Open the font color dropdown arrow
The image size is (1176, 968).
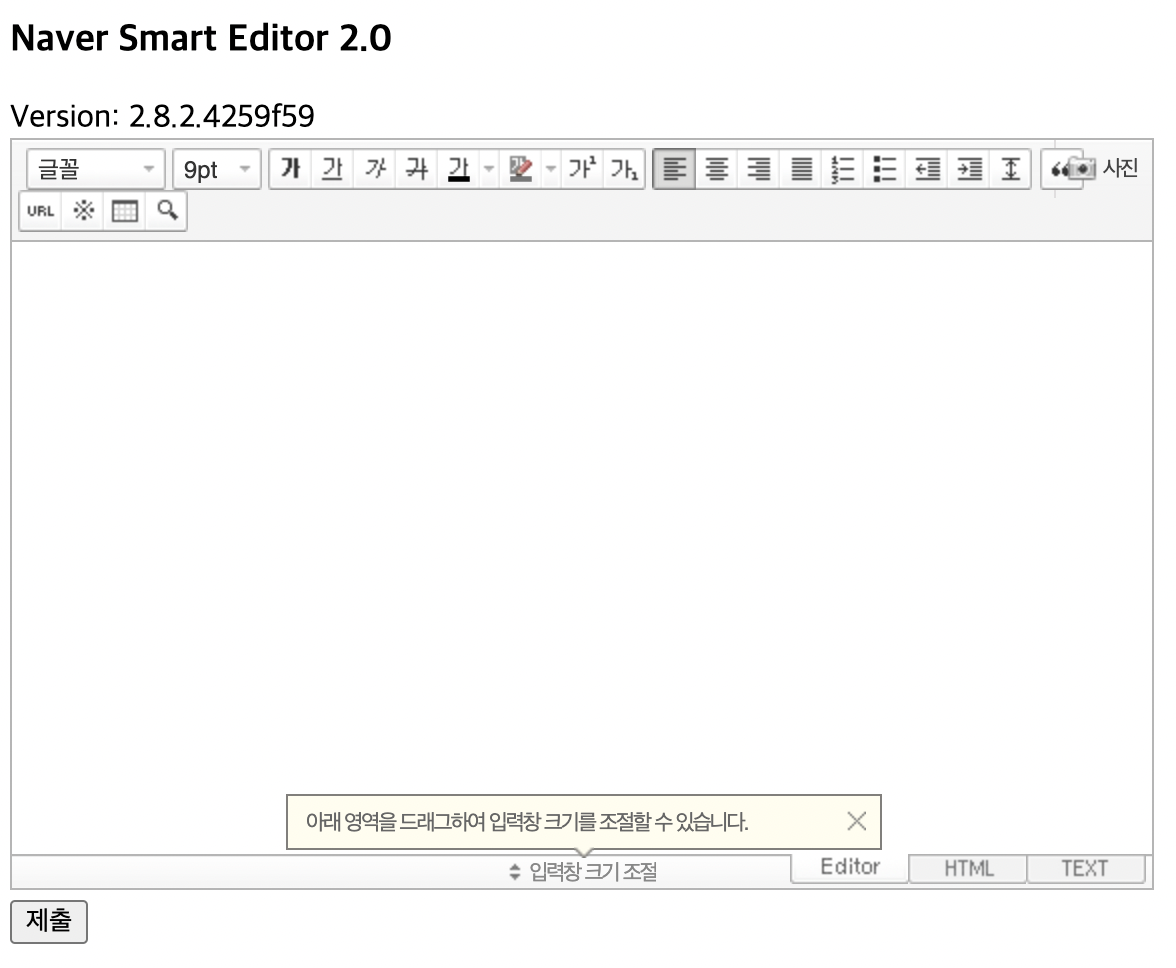(x=489, y=169)
